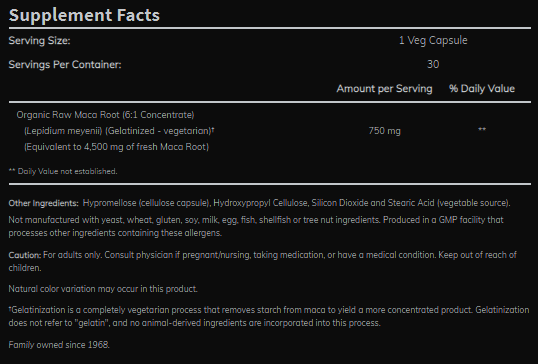Viewport: 538px width, 364px height.
Task: Click the Daily Value not established footnote
Action: point(63,171)
